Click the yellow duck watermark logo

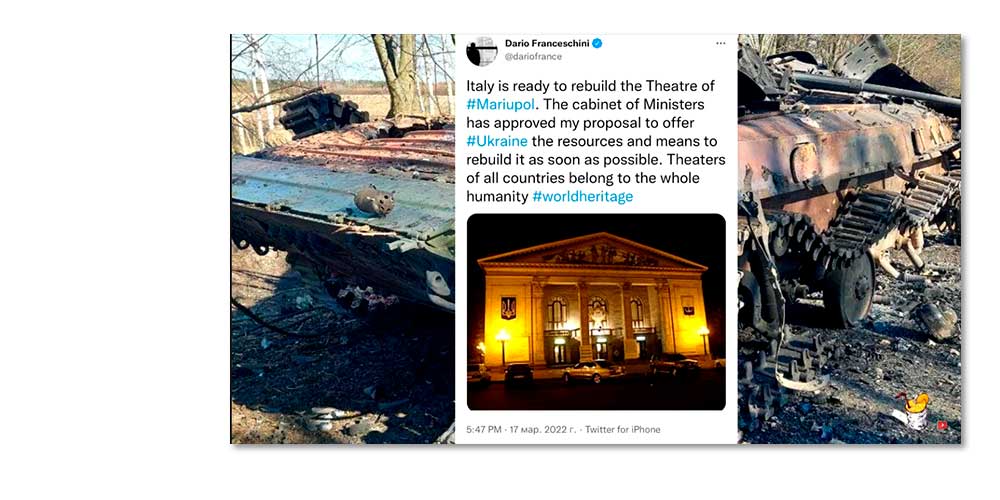click(x=914, y=410)
